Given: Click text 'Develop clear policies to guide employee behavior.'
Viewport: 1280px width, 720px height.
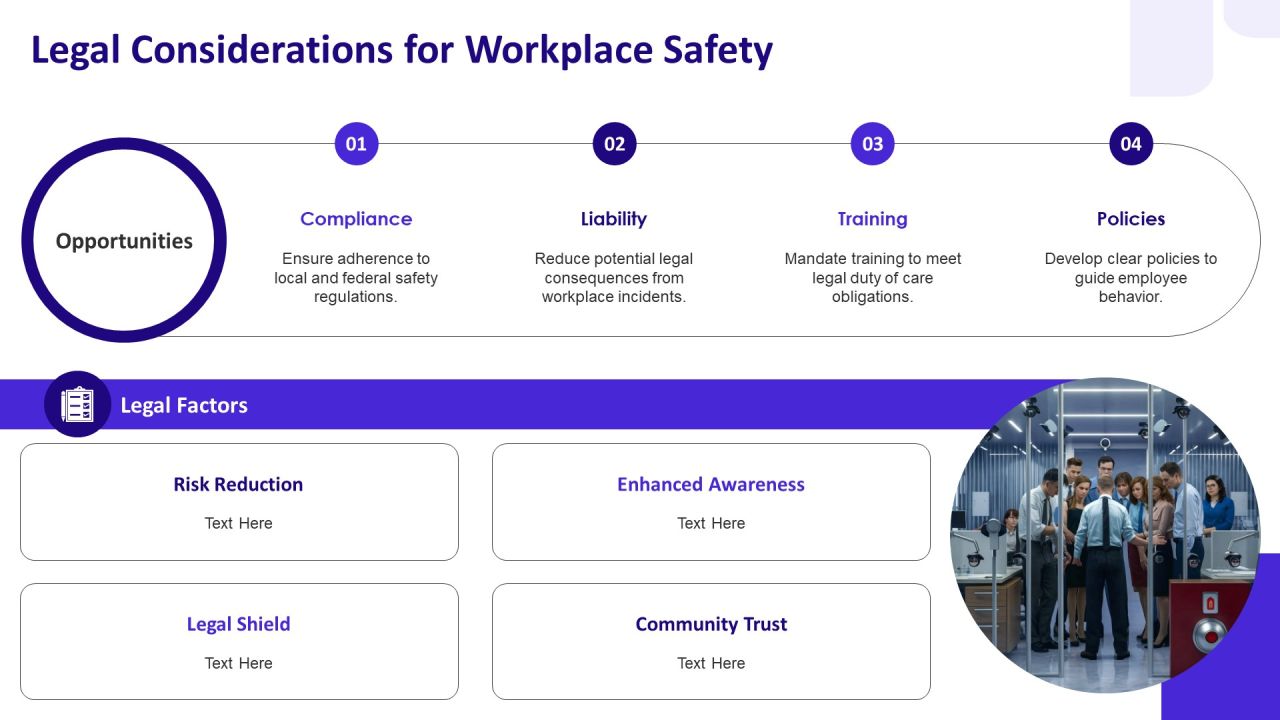Looking at the screenshot, I should (x=1131, y=278).
